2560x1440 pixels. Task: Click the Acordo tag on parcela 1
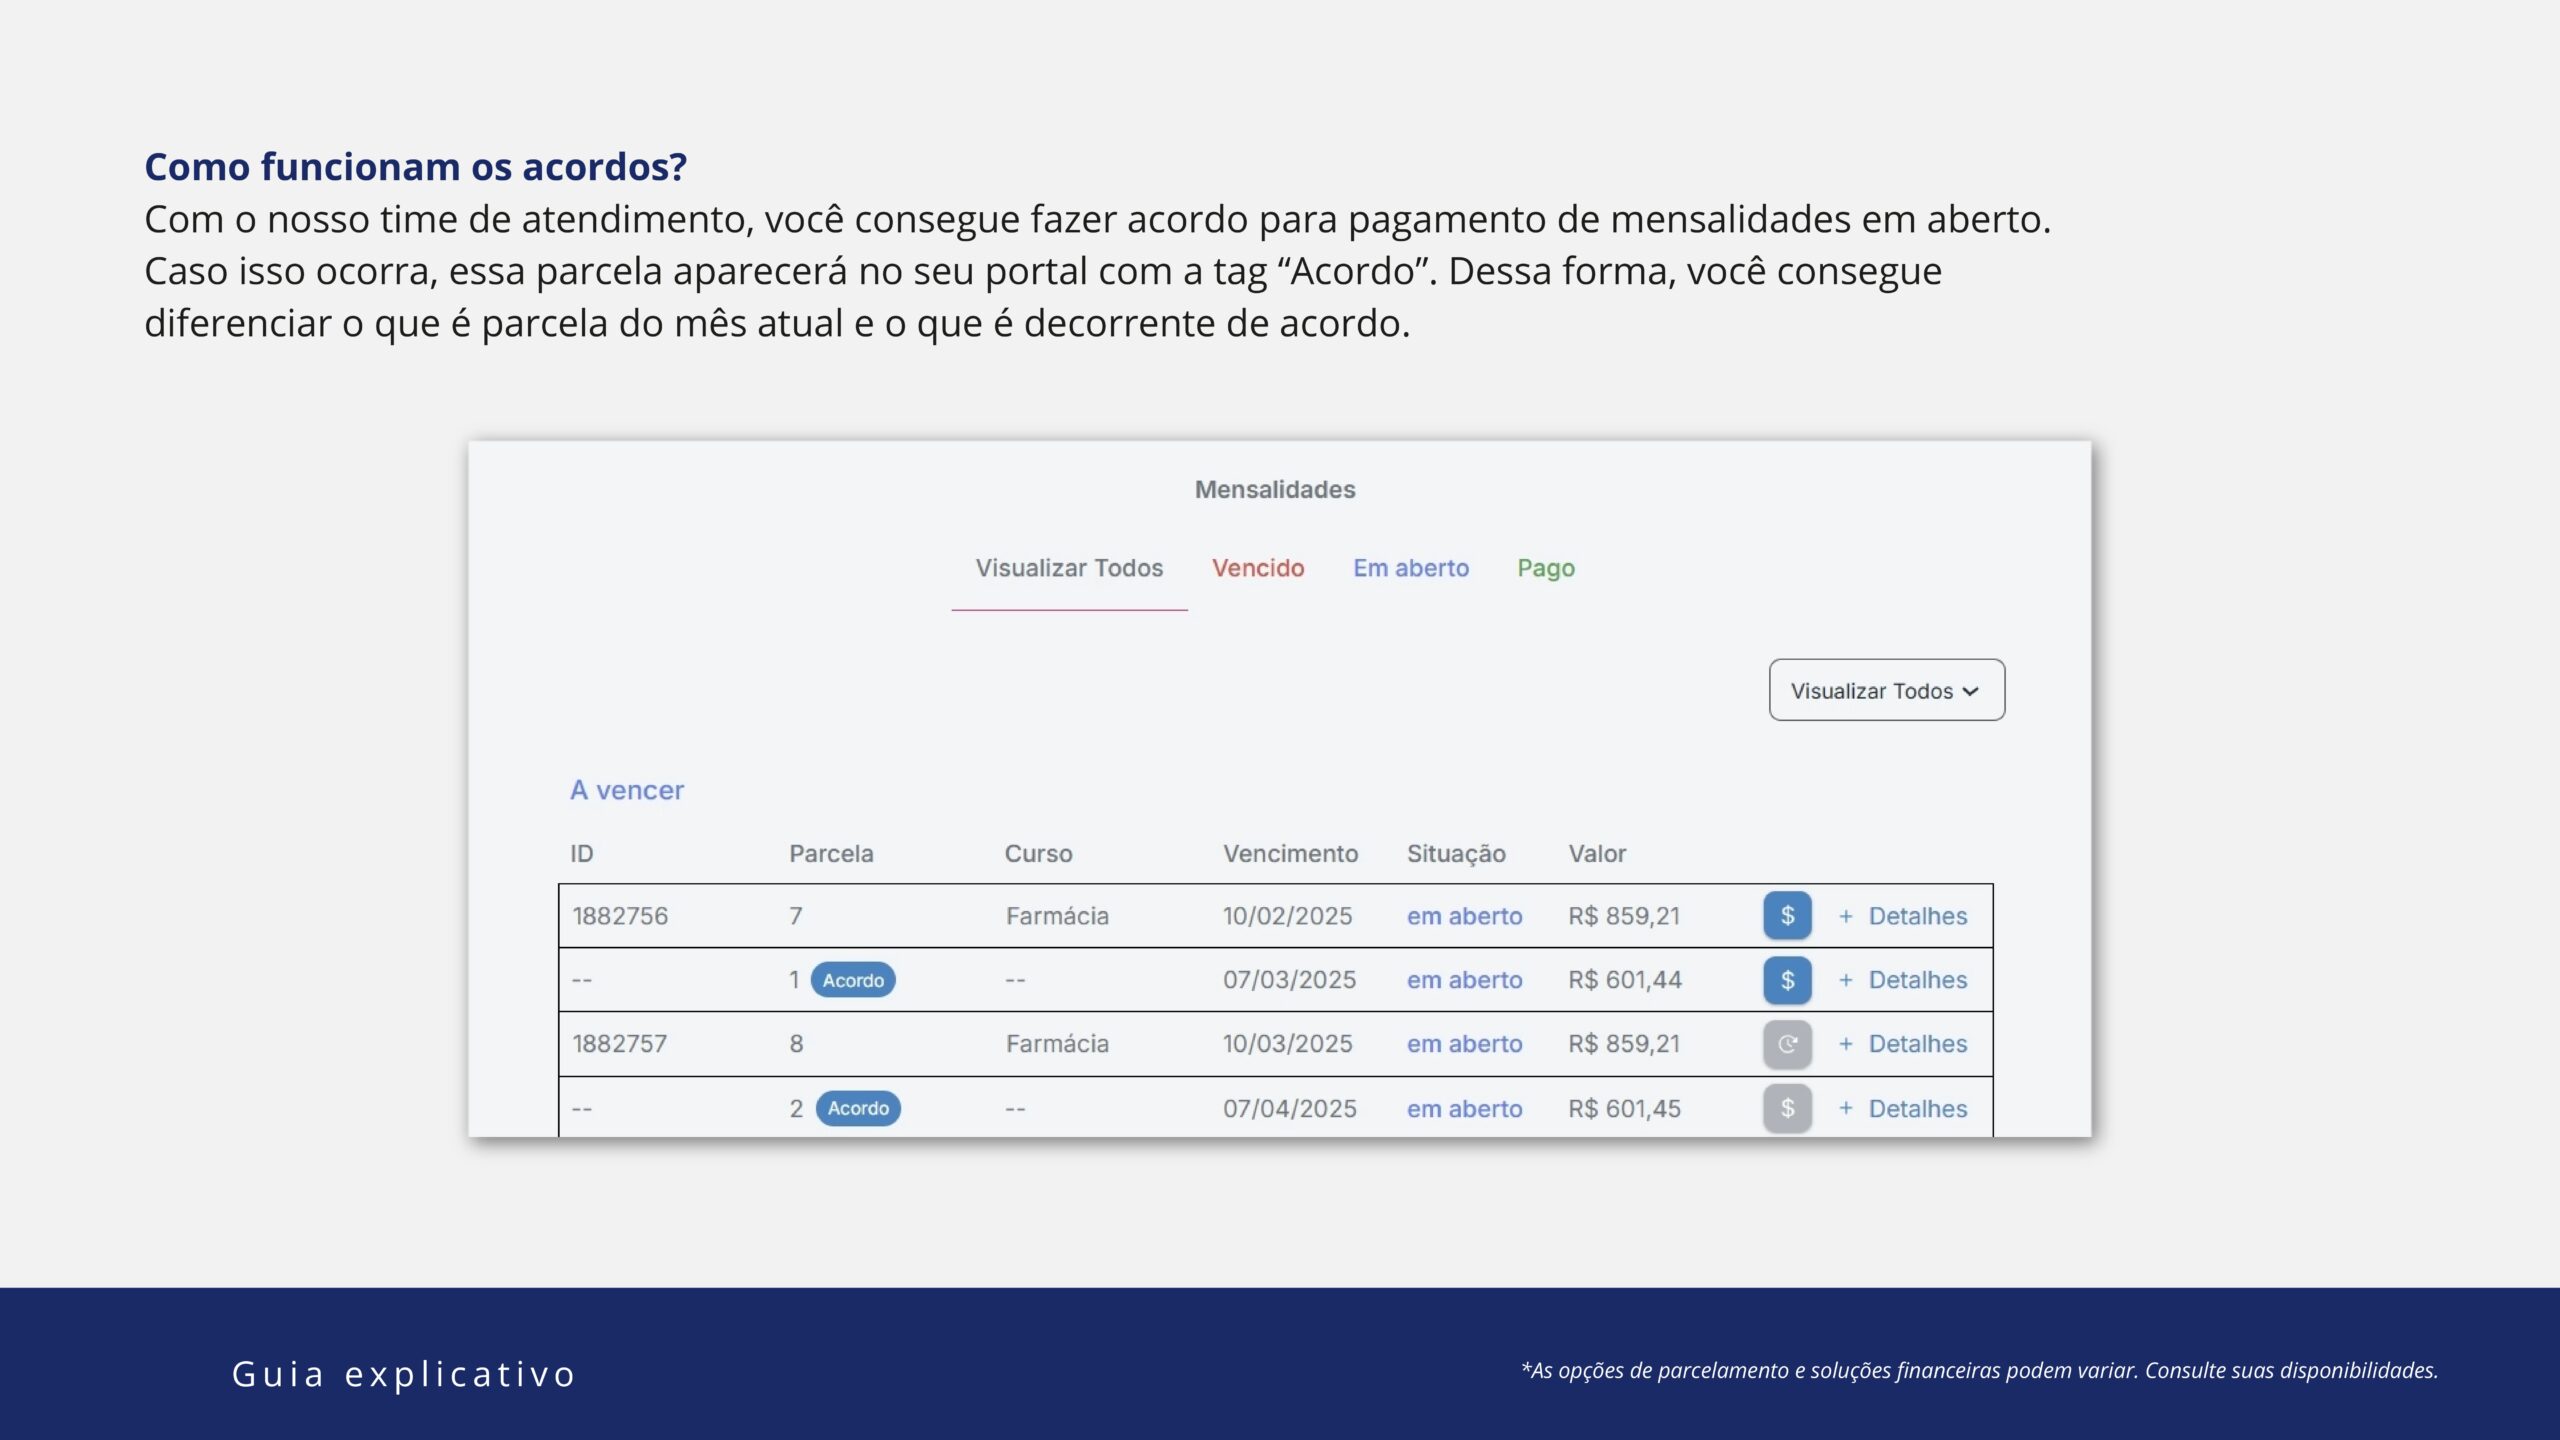pyautogui.click(x=852, y=980)
